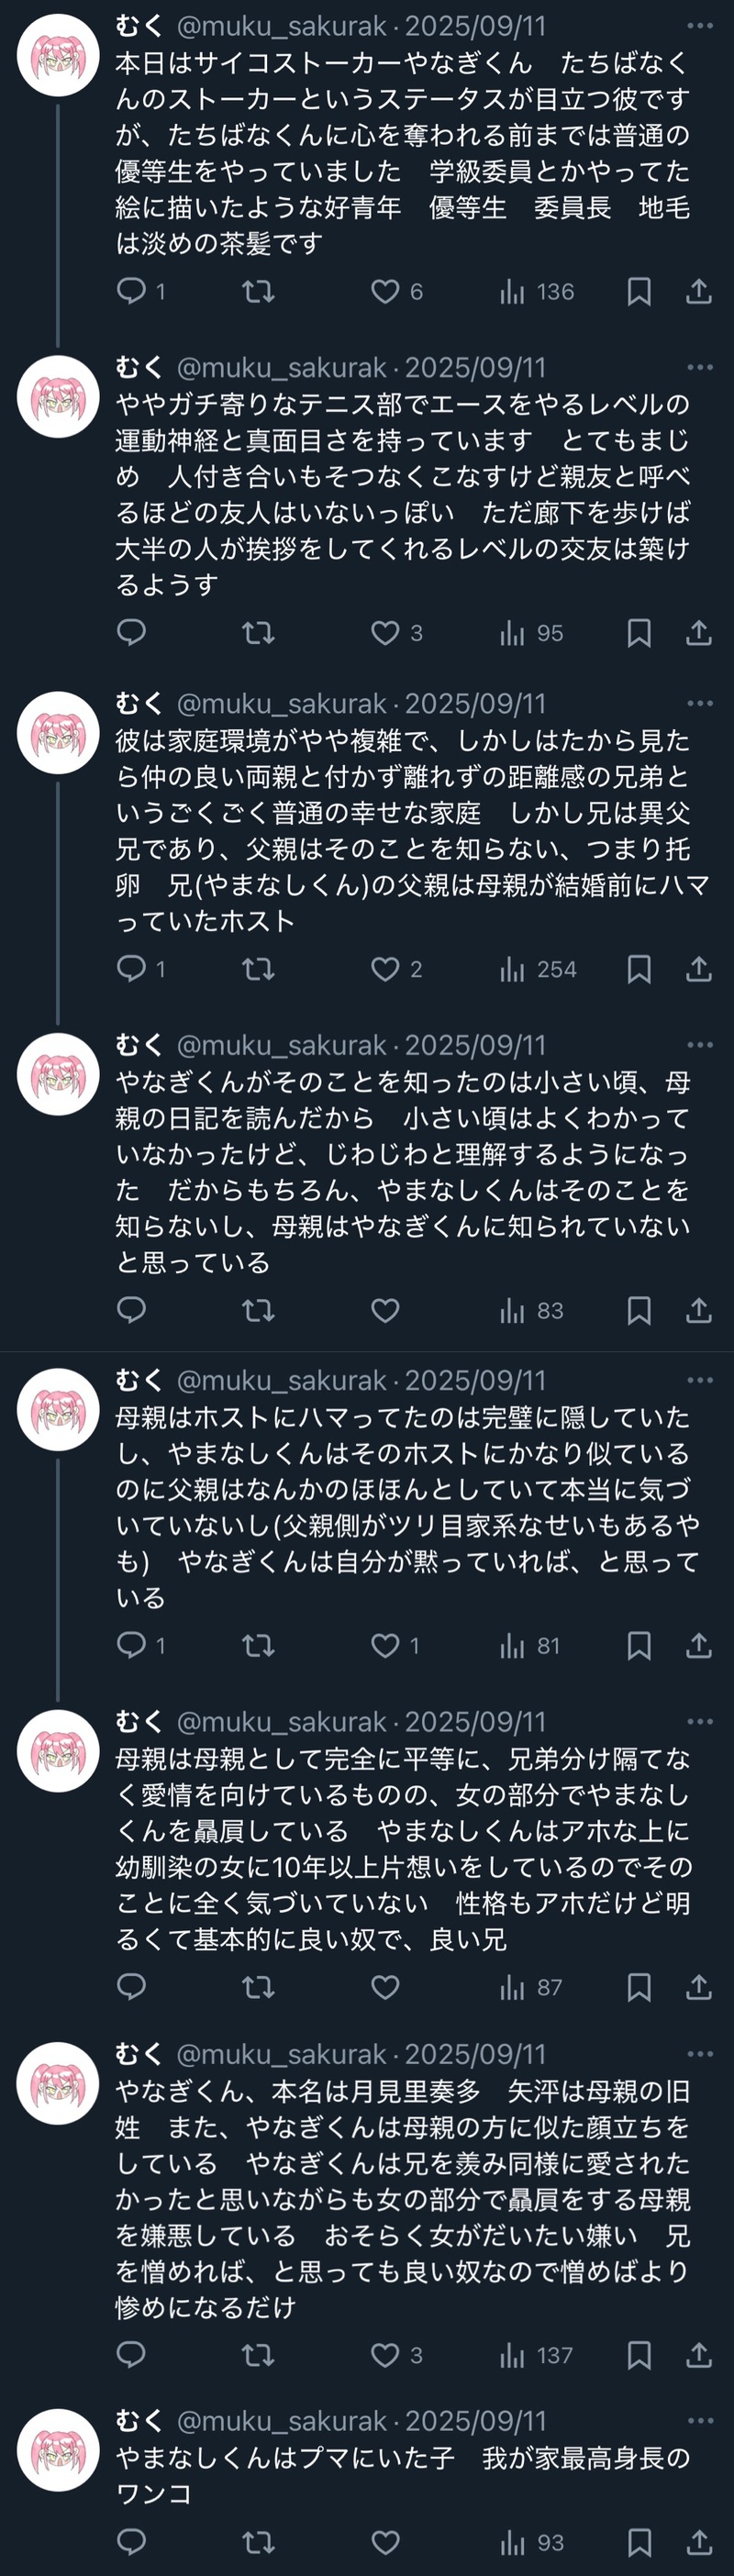This screenshot has height=2576, width=734.
Task: Share the 本名は月見里奏多 tweet
Action: (x=699, y=2355)
